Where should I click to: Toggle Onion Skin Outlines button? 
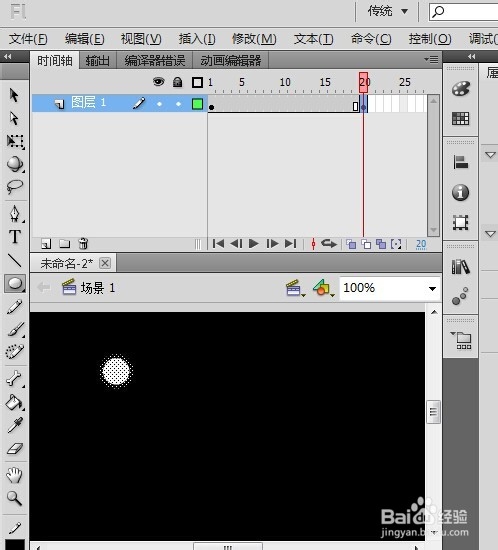pos(366,244)
